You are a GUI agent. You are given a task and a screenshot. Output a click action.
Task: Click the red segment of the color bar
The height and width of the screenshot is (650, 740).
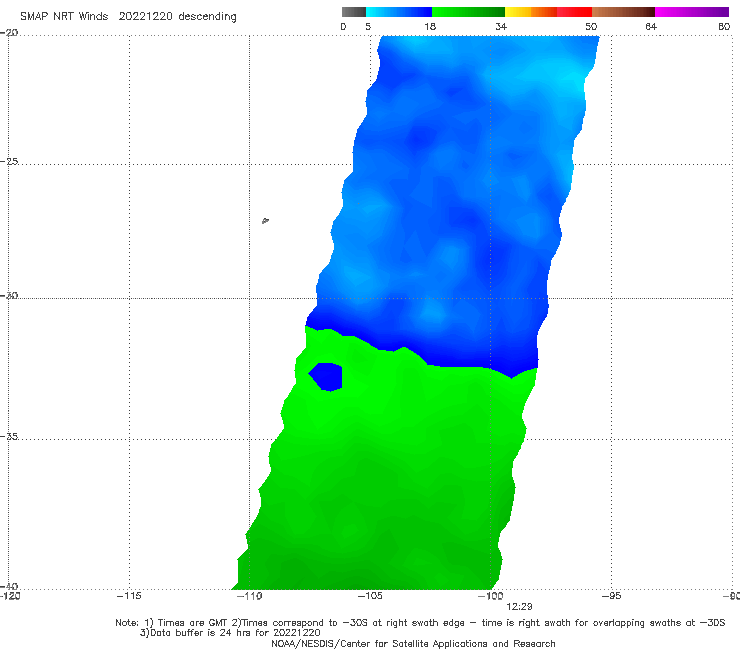(574, 12)
